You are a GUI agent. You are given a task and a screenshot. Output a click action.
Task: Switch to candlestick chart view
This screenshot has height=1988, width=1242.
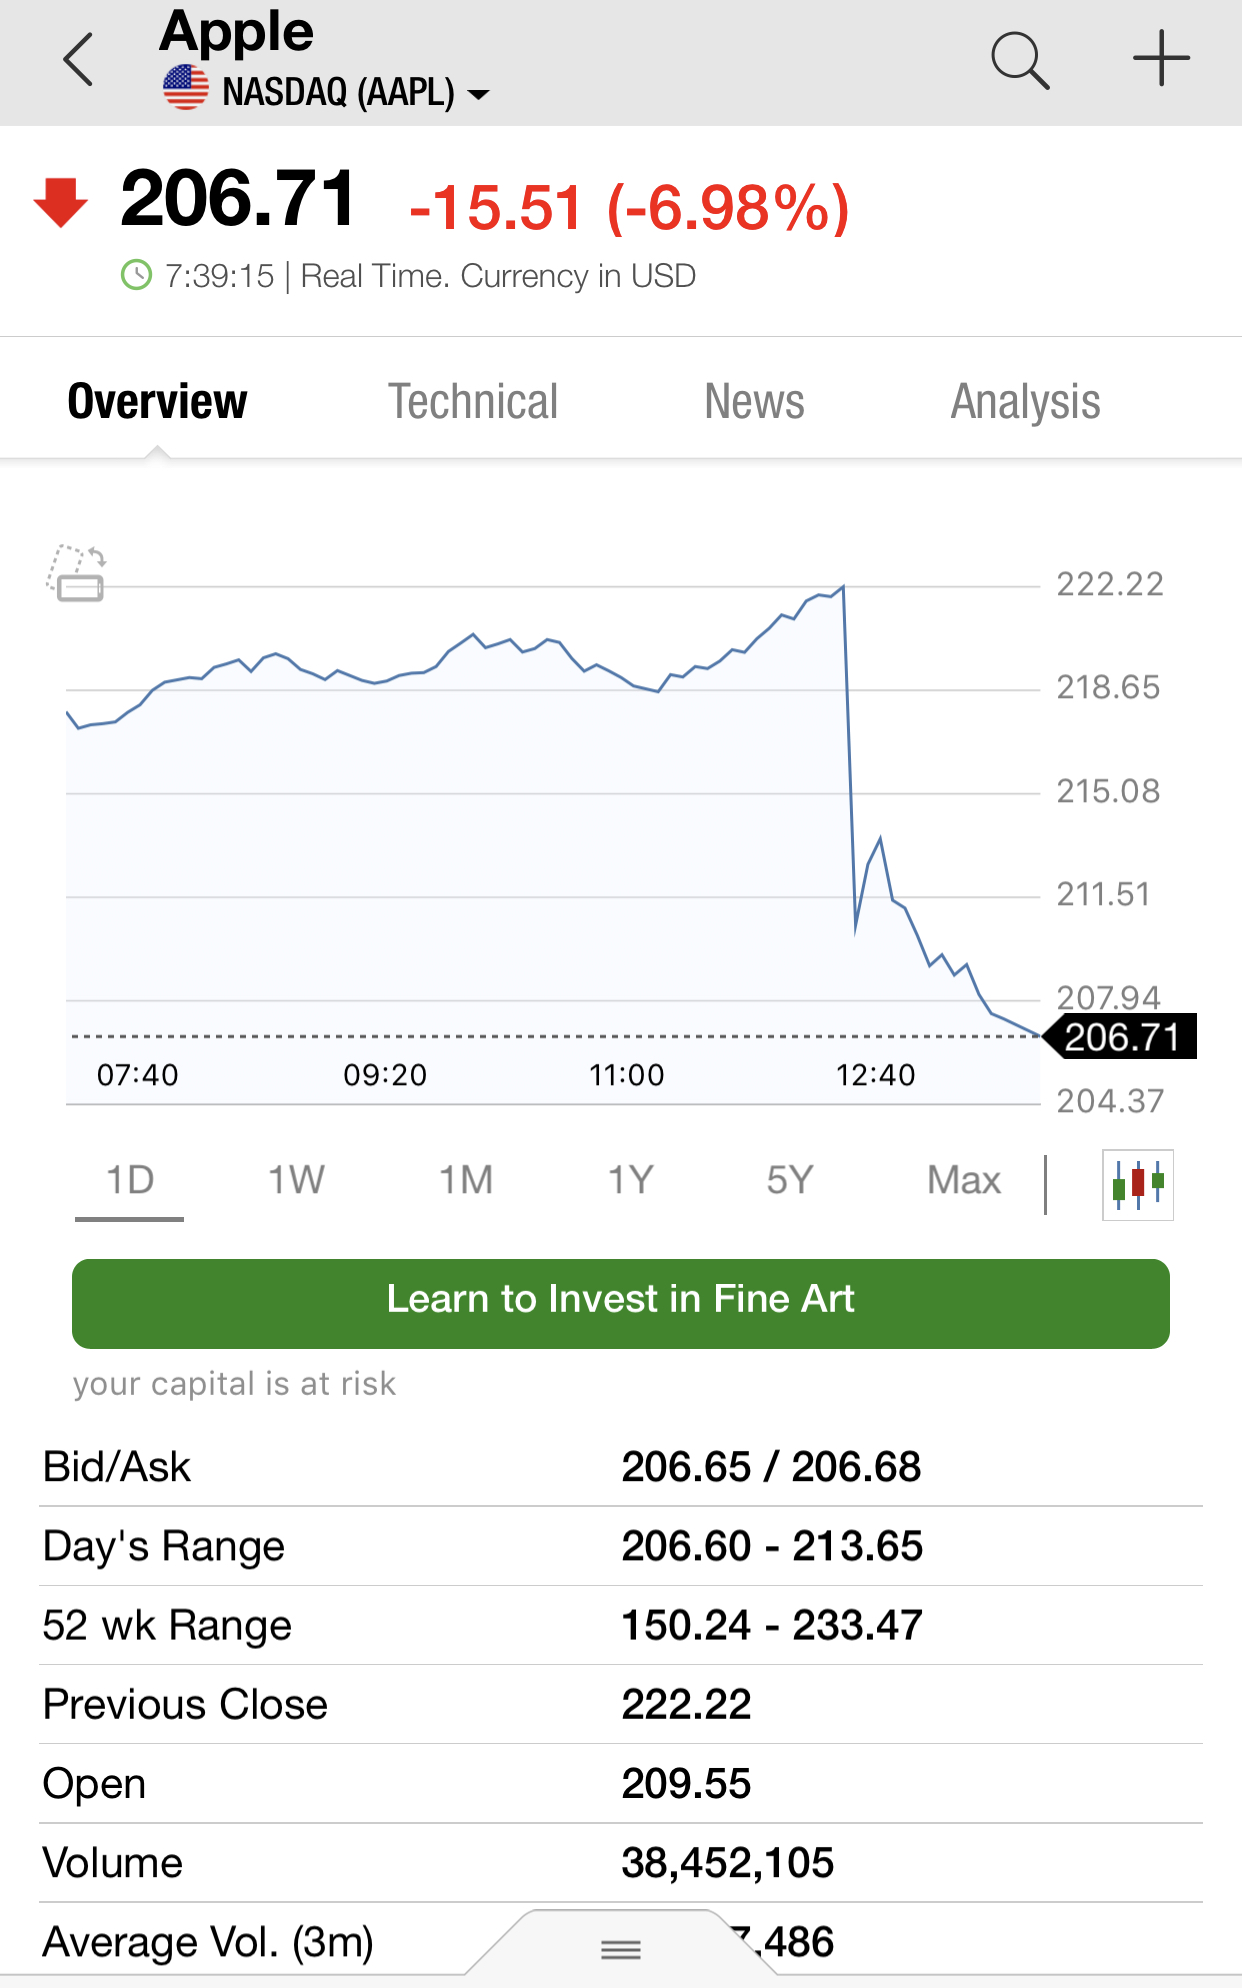pos(1138,1185)
